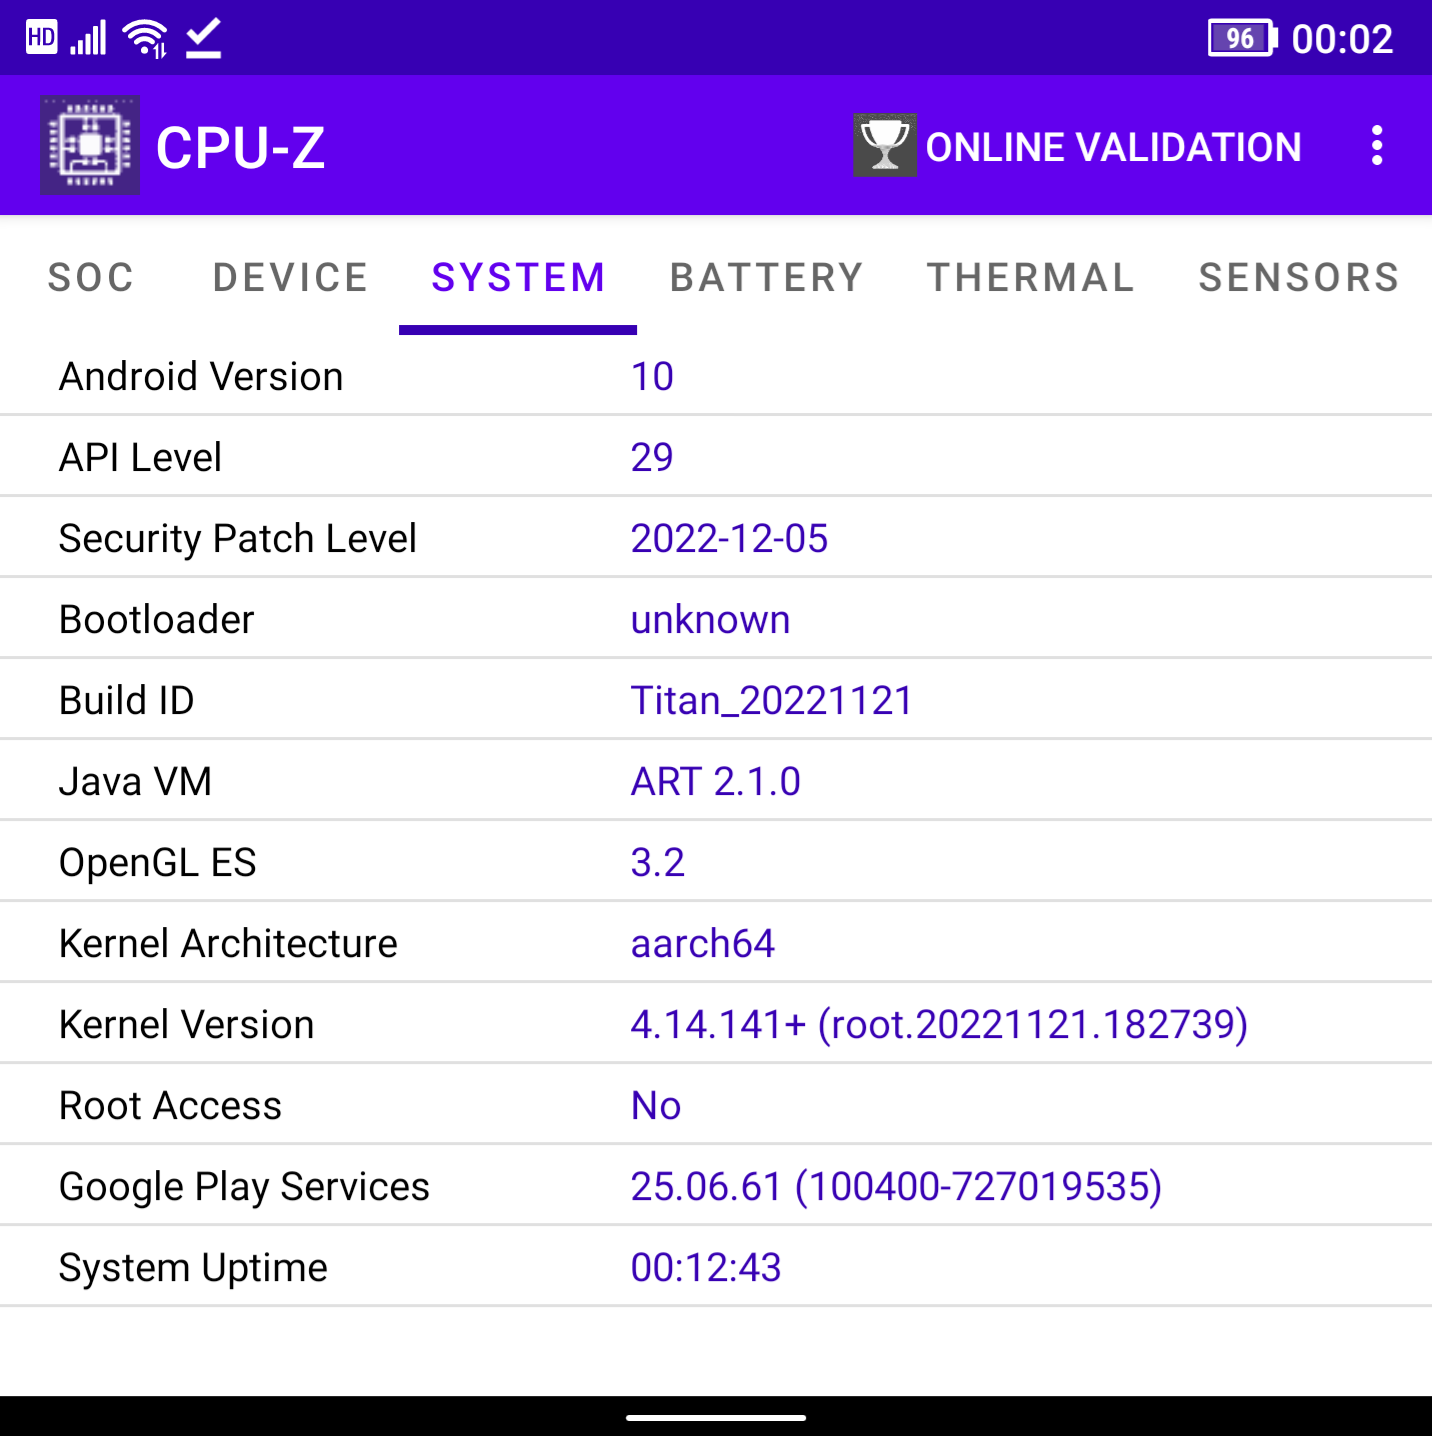Tap the trophy icon for online validation
The width and height of the screenshot is (1432, 1436).
[884, 146]
